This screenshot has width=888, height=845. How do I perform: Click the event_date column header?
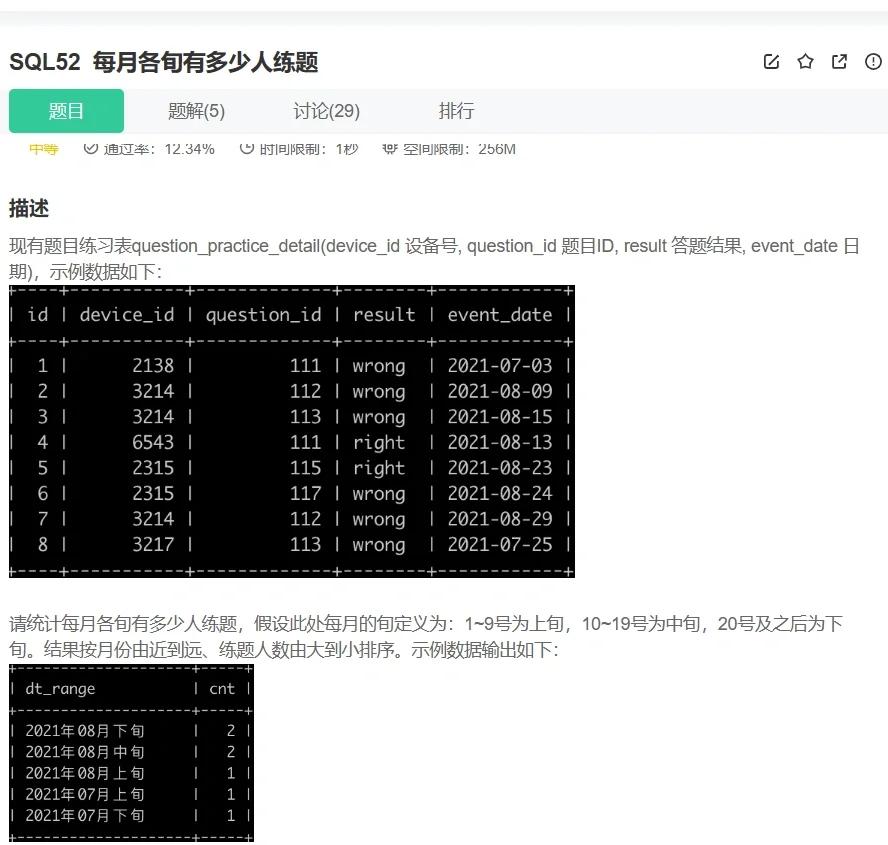pos(500,315)
